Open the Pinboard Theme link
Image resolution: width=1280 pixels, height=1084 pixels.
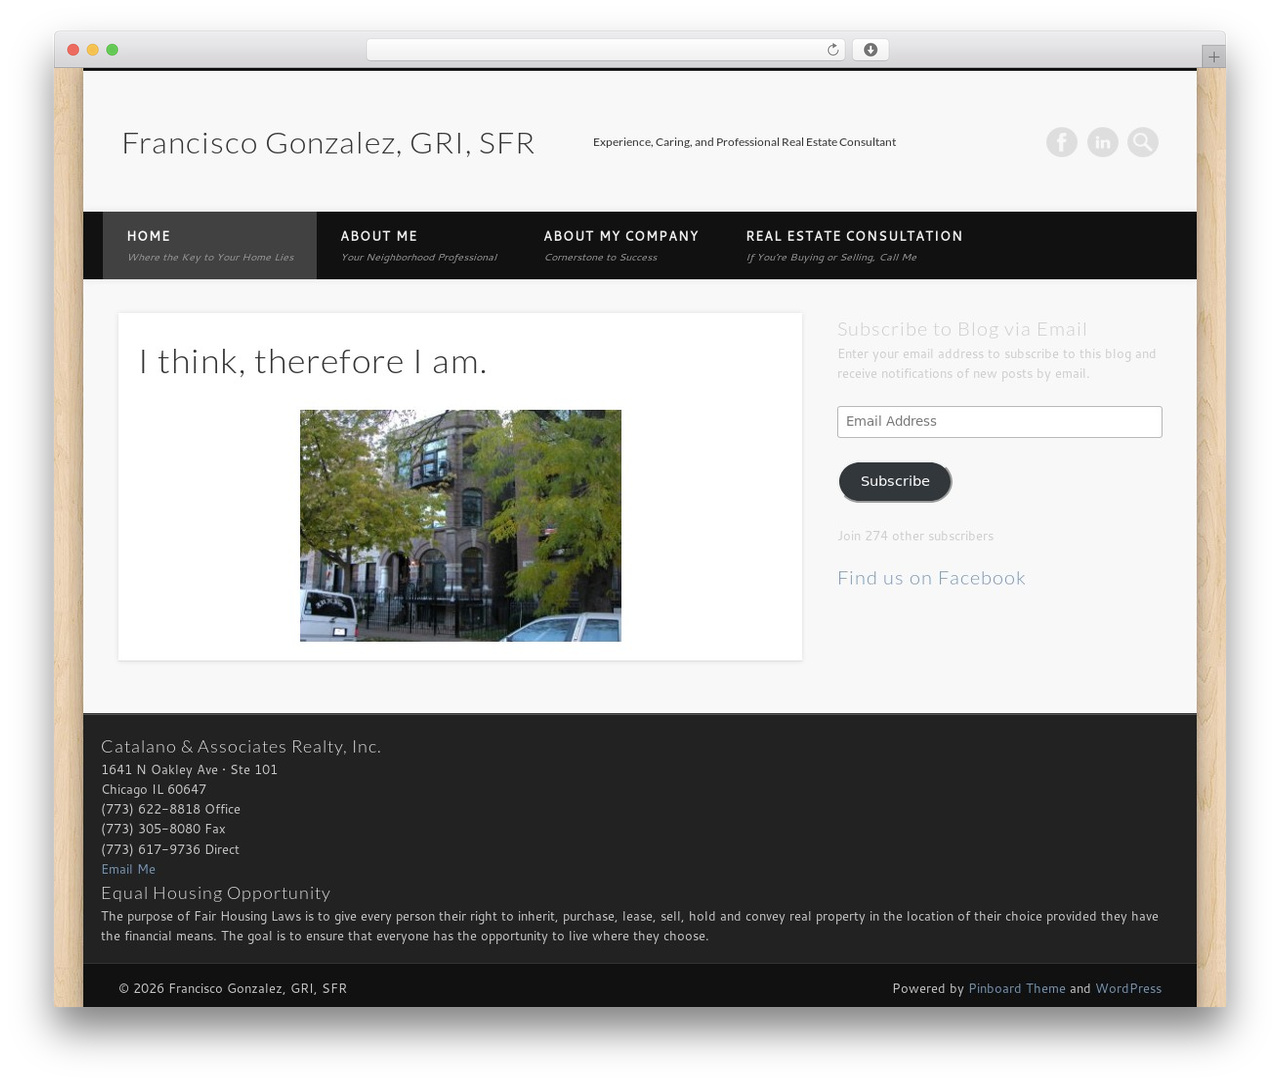click(1017, 988)
